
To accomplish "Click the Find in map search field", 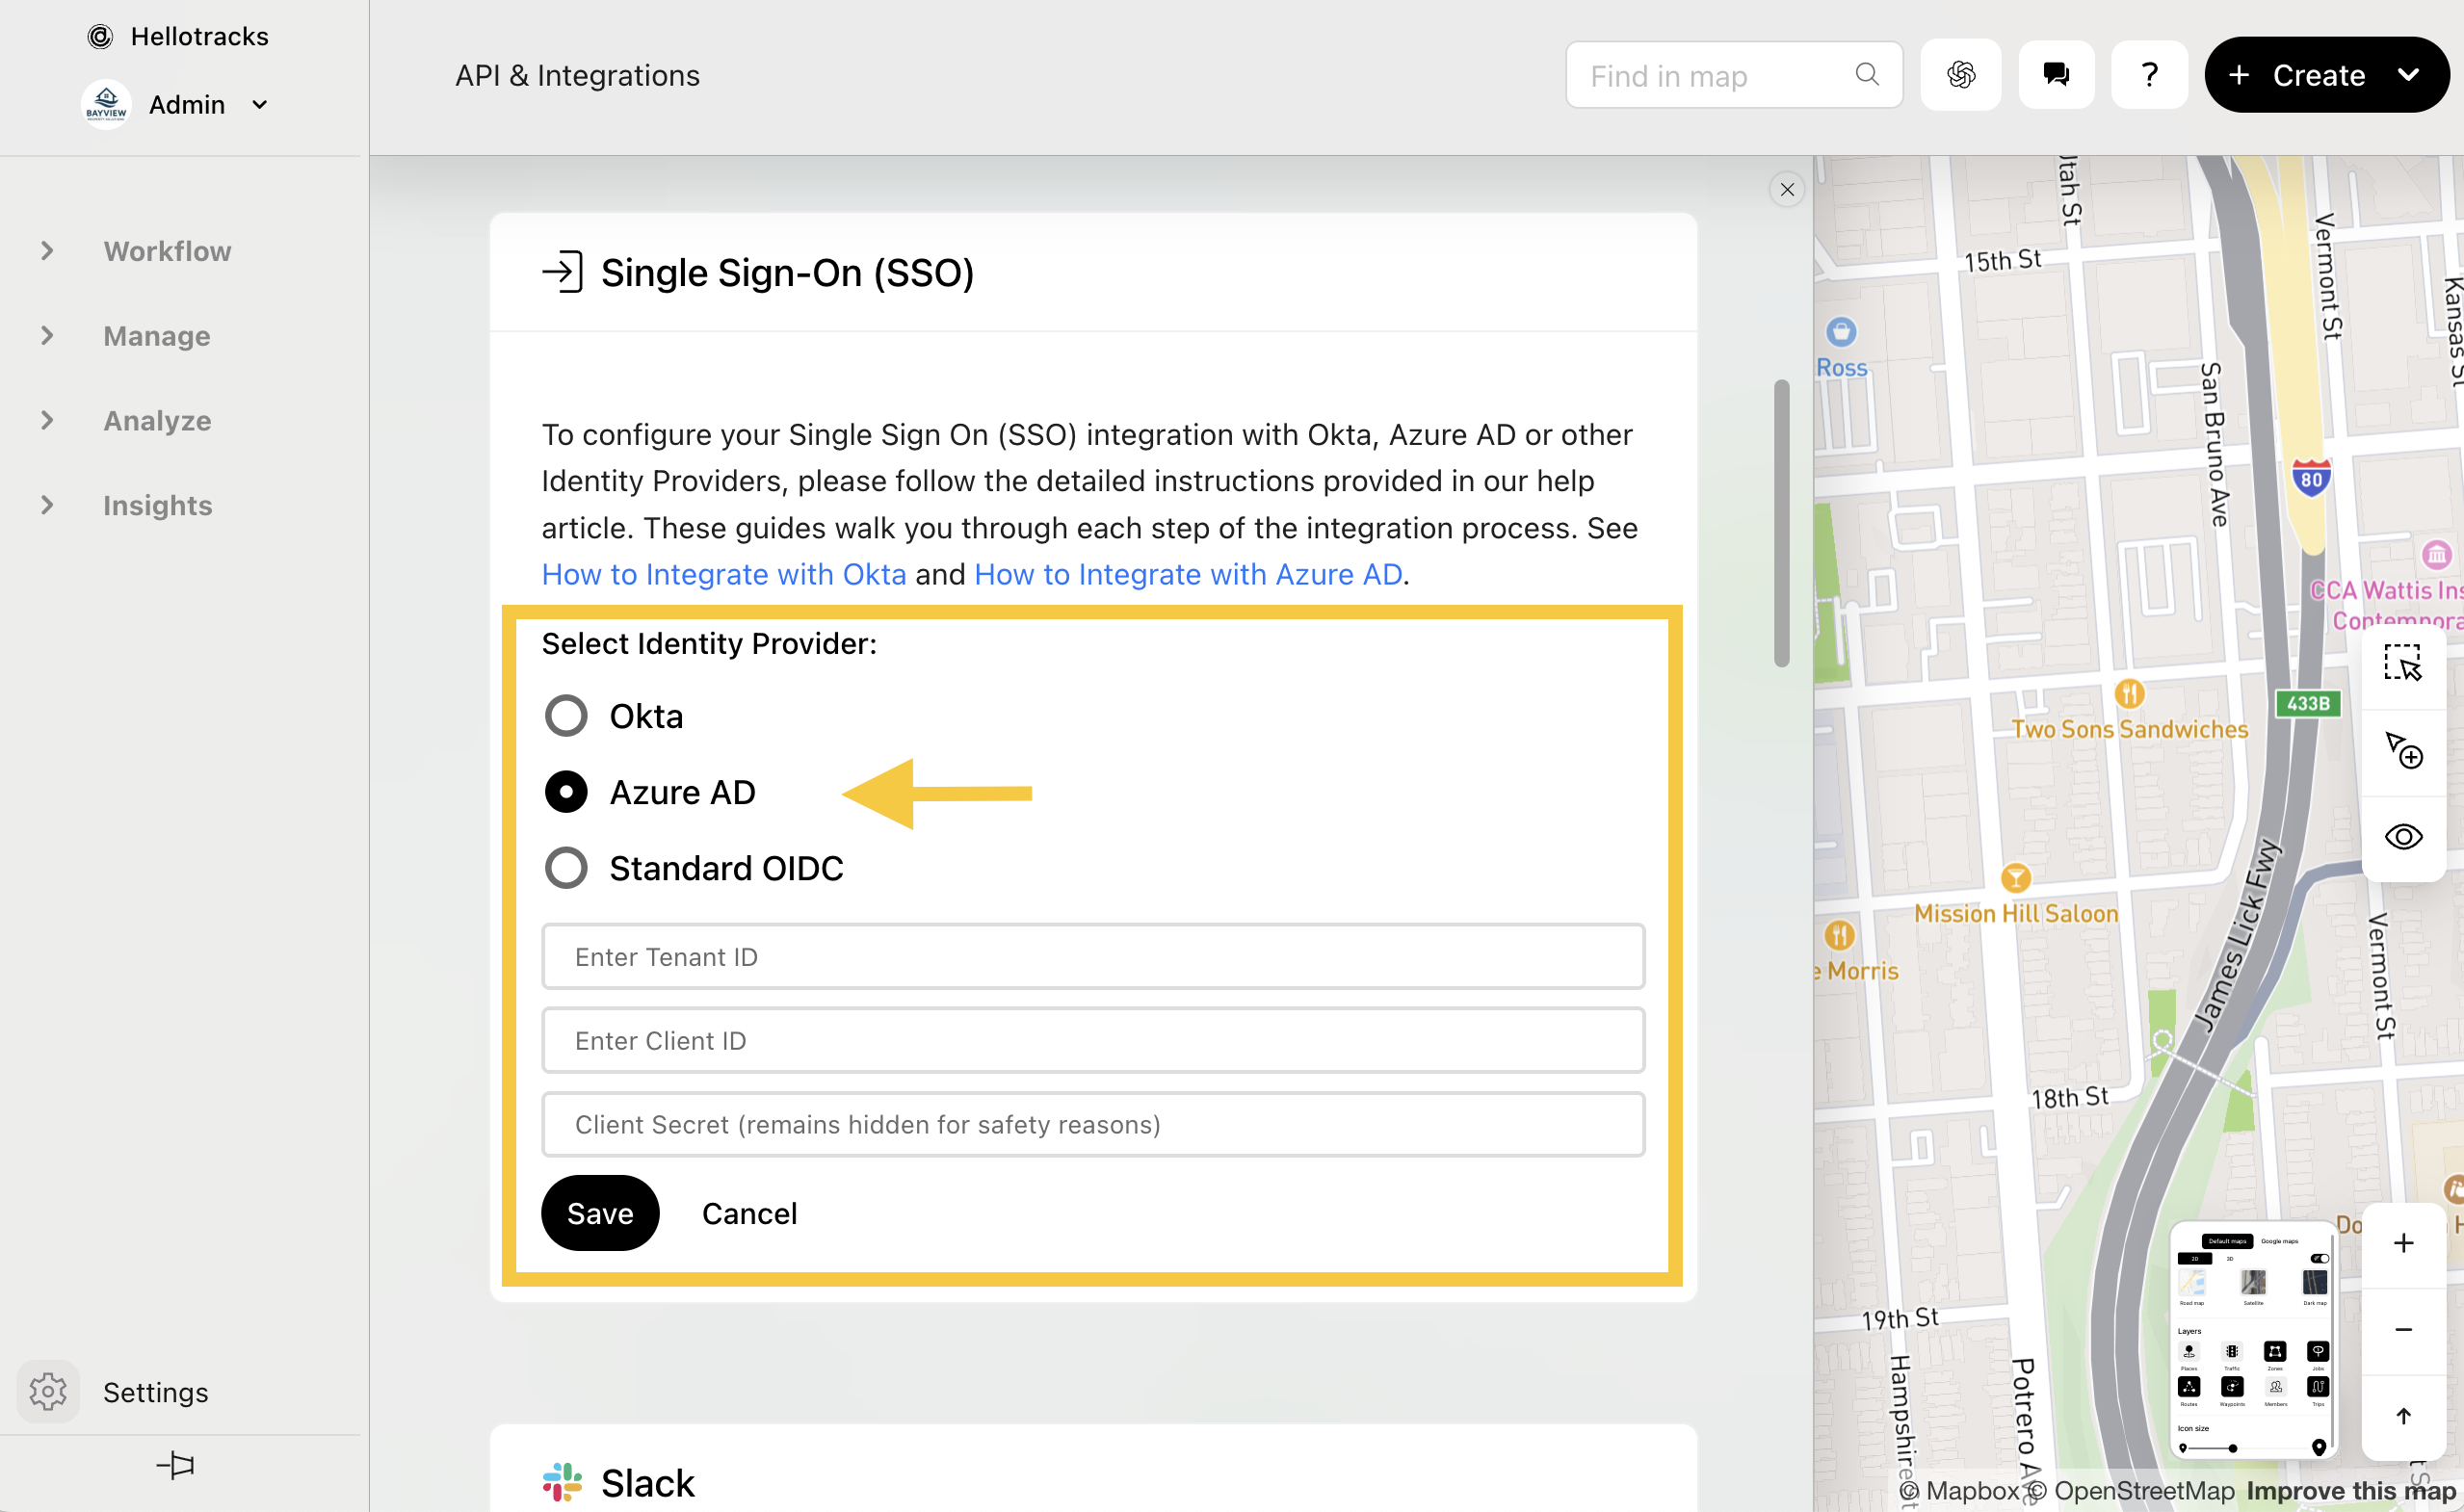I will (1733, 75).
